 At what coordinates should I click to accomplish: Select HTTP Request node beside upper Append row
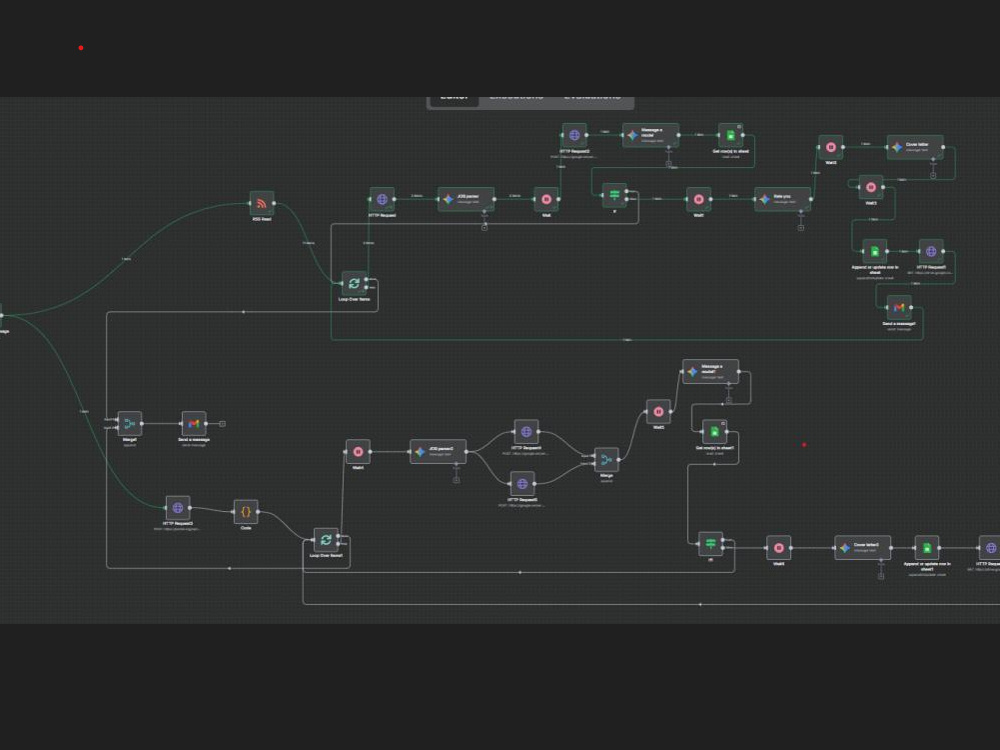point(931,251)
